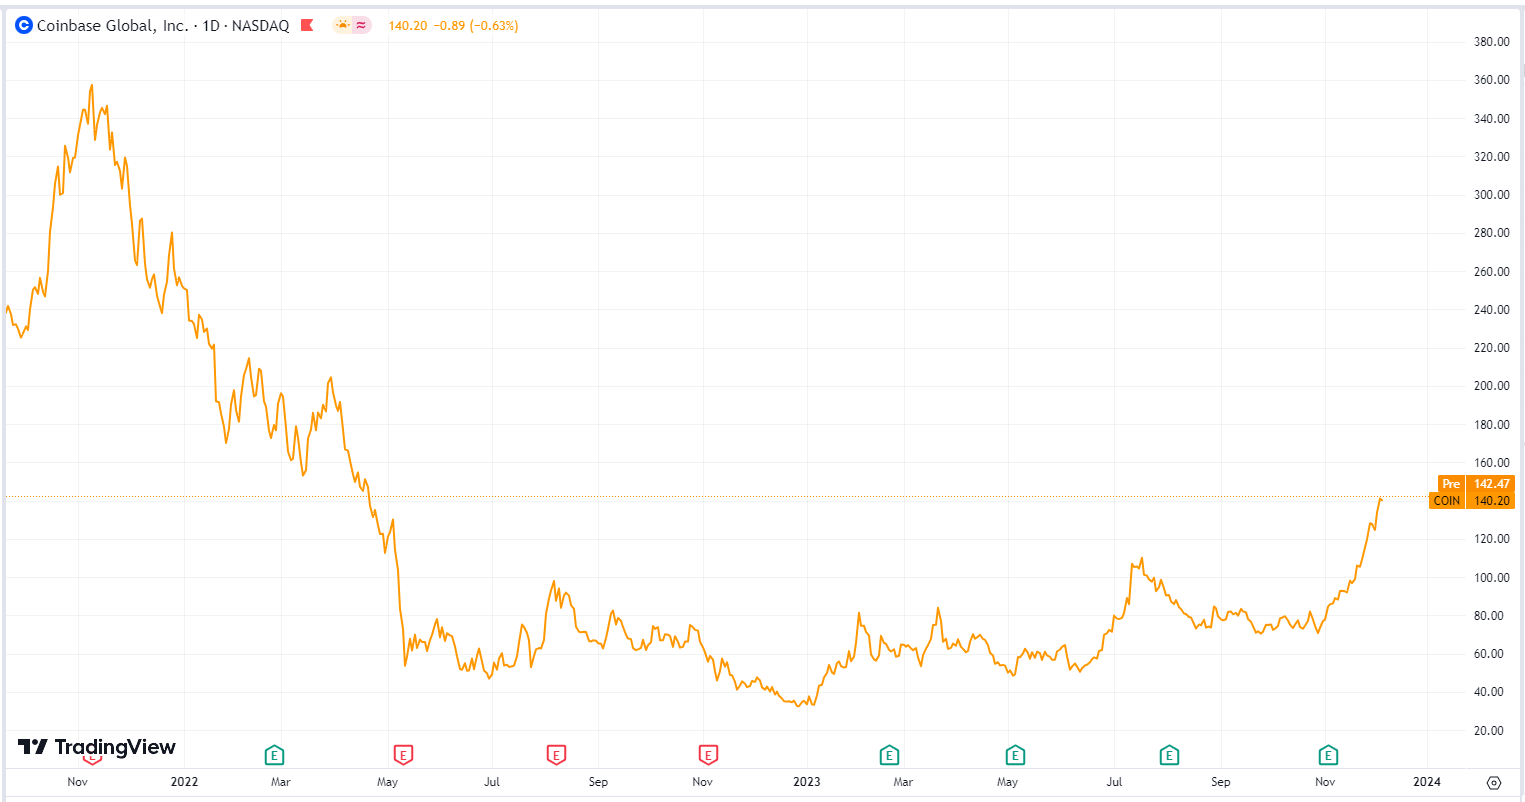
Task: Open green earnings marker near Mar 2023
Action: 889,755
